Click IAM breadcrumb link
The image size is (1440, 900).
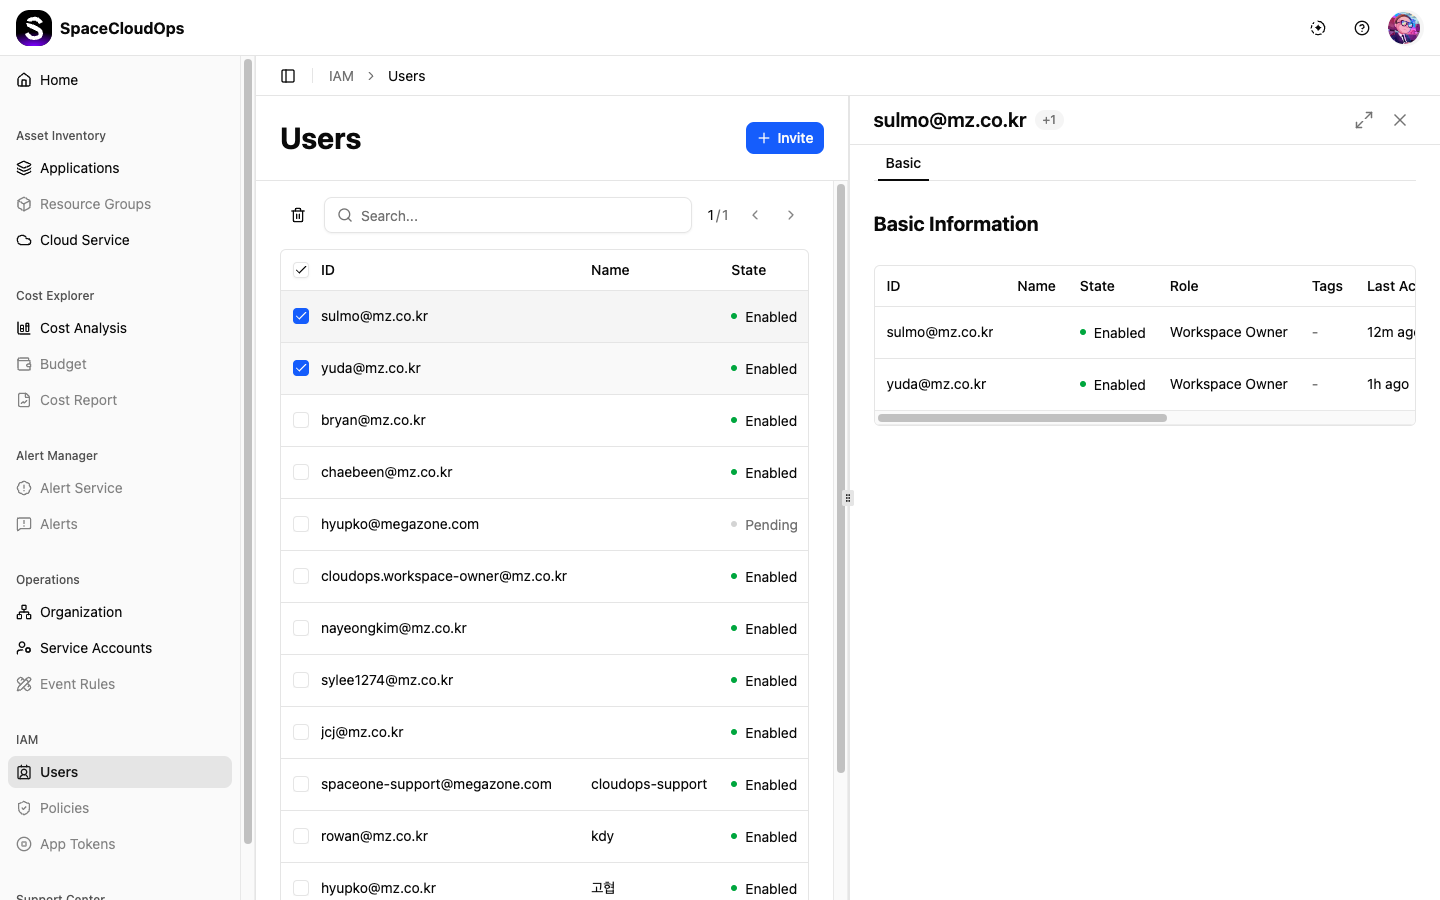tap(341, 76)
